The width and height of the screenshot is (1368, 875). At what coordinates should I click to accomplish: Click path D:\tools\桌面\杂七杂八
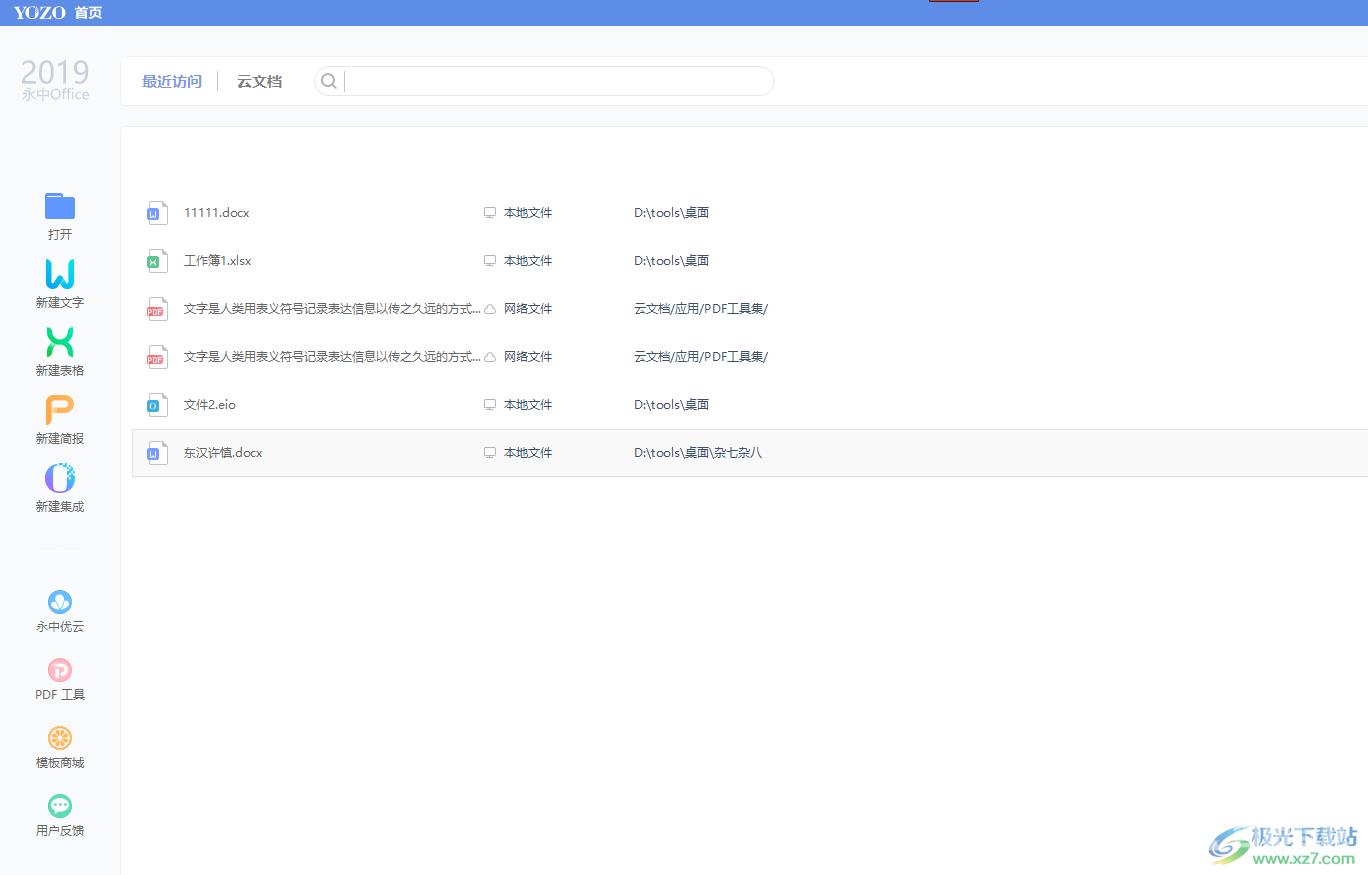tap(698, 453)
